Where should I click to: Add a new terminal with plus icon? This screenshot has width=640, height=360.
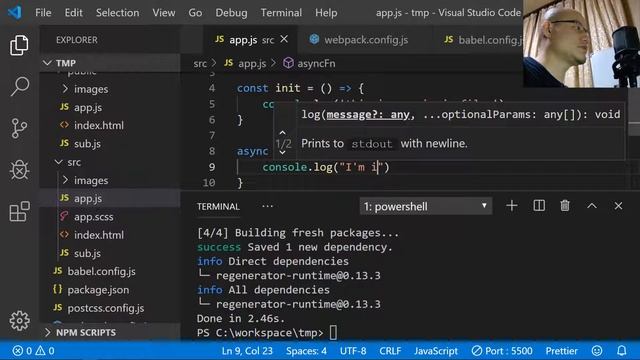[x=511, y=206]
